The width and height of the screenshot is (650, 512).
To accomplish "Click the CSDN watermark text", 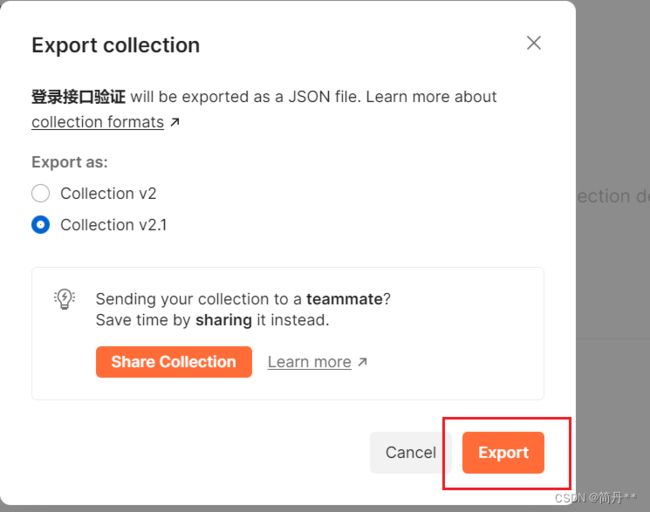I will [x=595, y=497].
